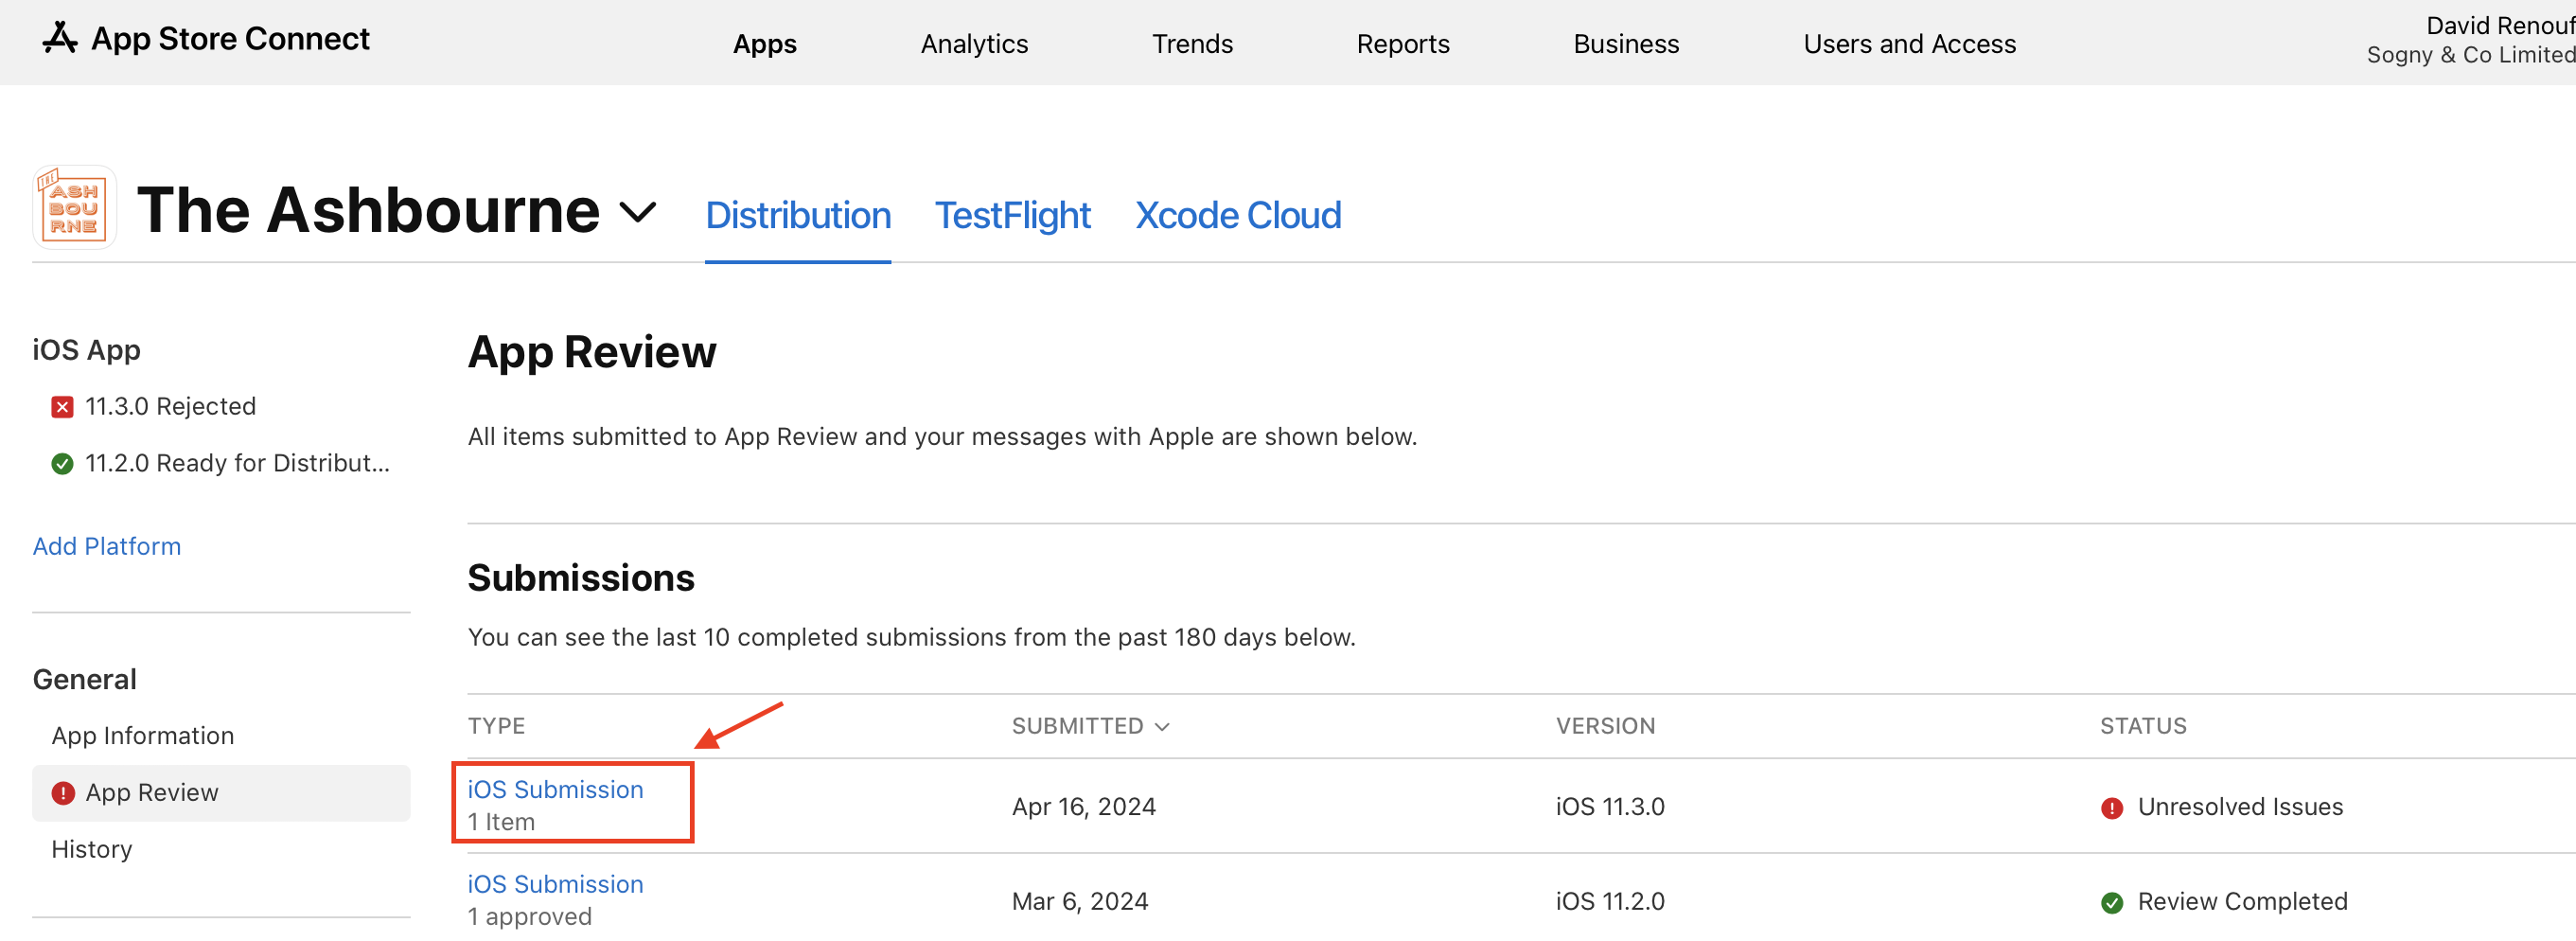Open History in the sidebar
The image size is (2576, 941).
point(92,850)
